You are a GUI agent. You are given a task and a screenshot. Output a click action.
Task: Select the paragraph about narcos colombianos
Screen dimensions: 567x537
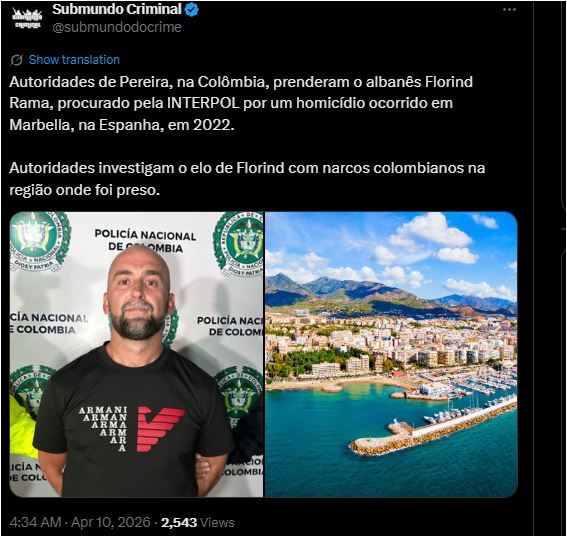(x=247, y=179)
